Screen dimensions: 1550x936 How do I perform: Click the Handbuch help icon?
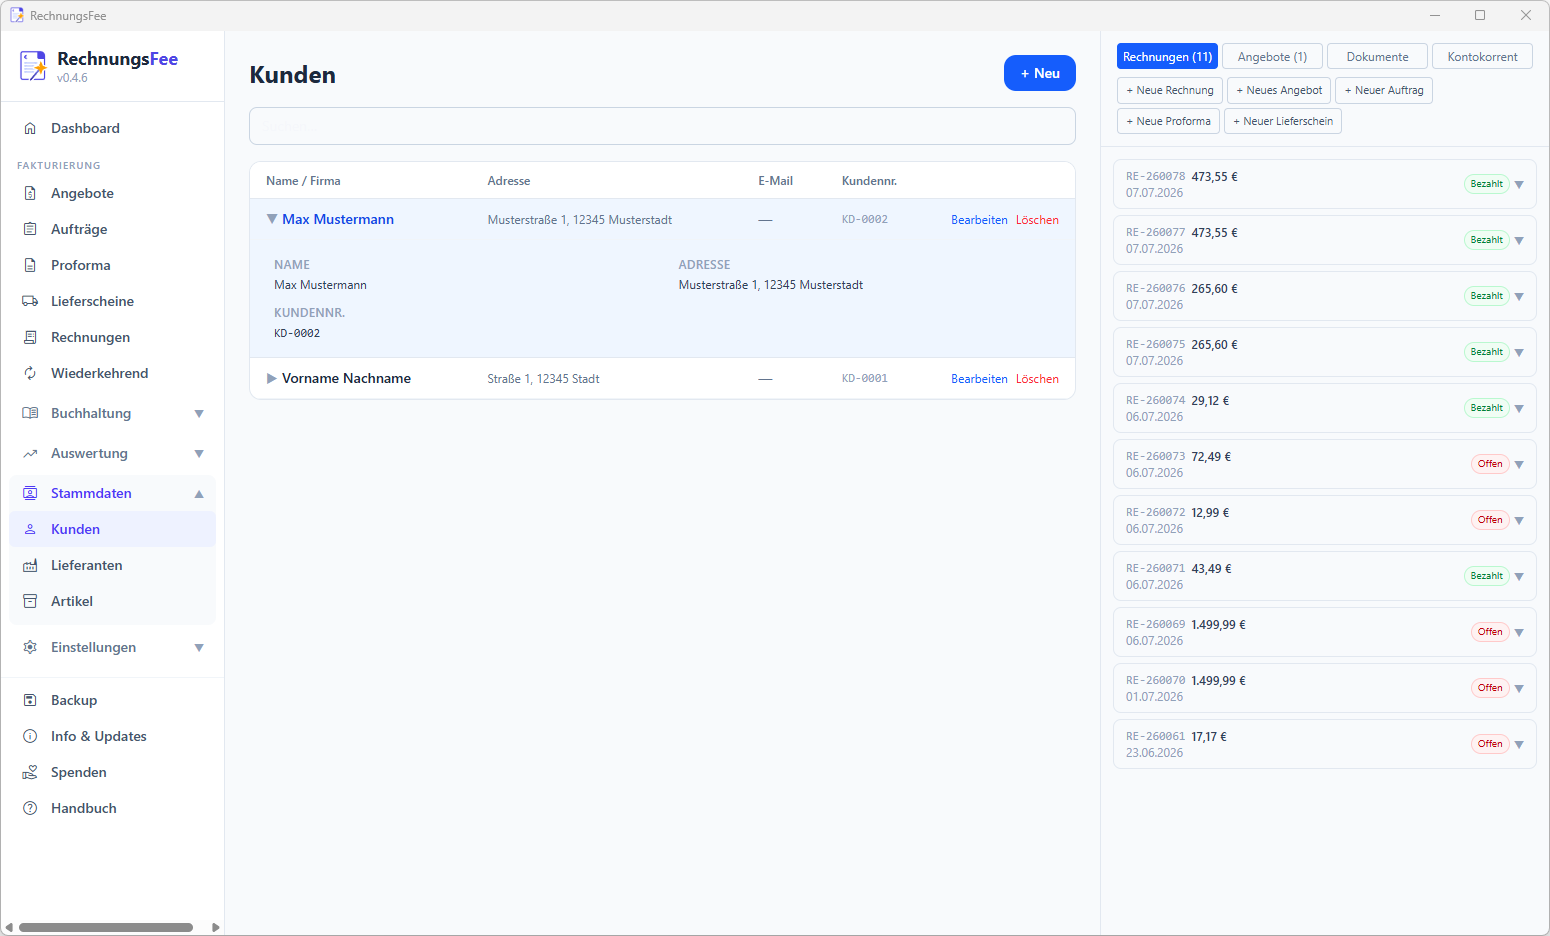[x=30, y=808]
